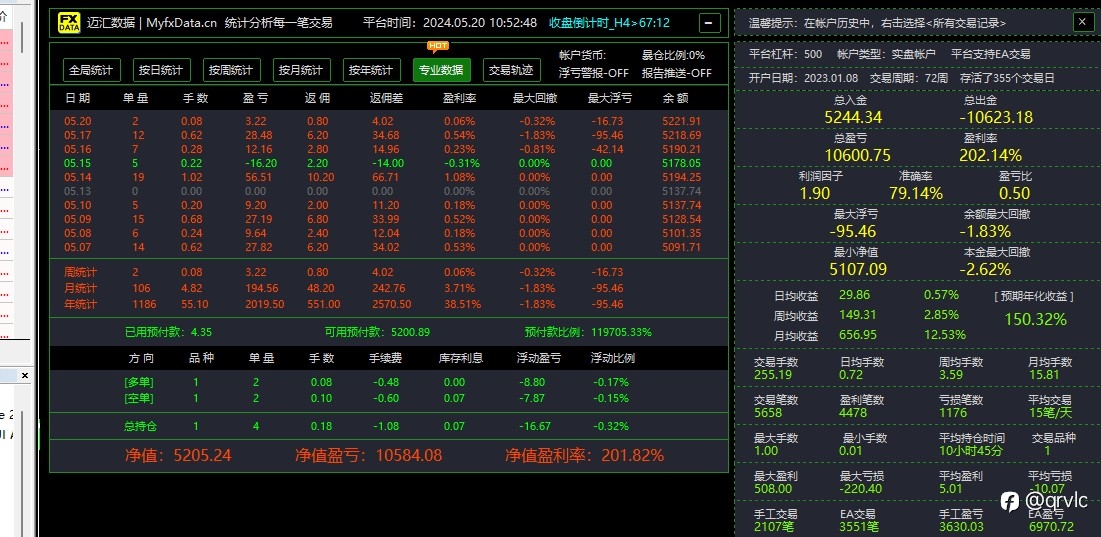Click the 预付款比例: 119705.33% text
Image resolution: width=1101 pixels, height=537 pixels.
[x=588, y=331]
